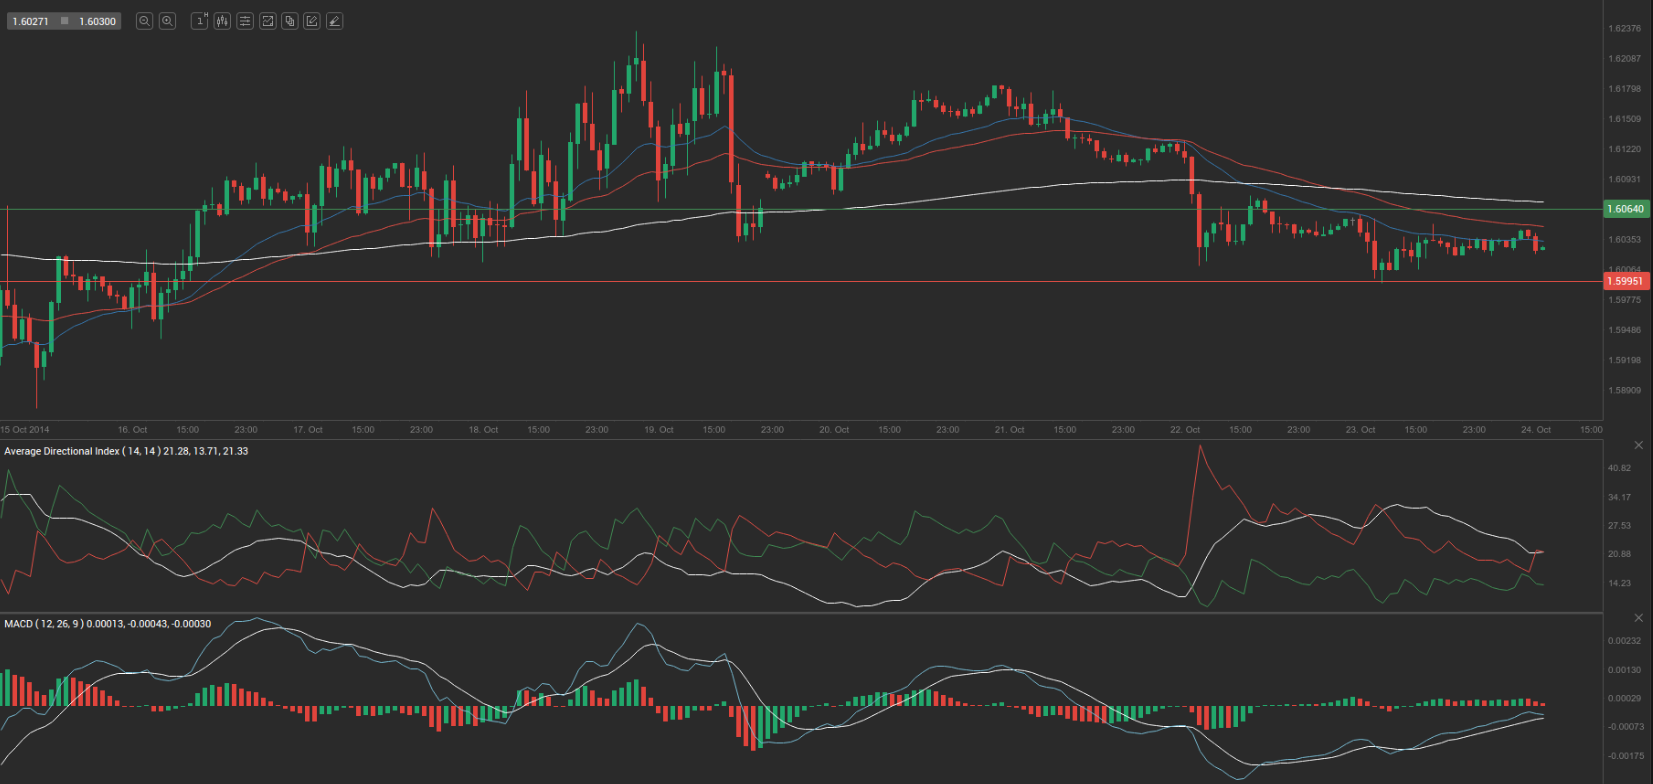Select the drawing edit pencil tool
Screen dimensions: 1653x784
coord(312,21)
